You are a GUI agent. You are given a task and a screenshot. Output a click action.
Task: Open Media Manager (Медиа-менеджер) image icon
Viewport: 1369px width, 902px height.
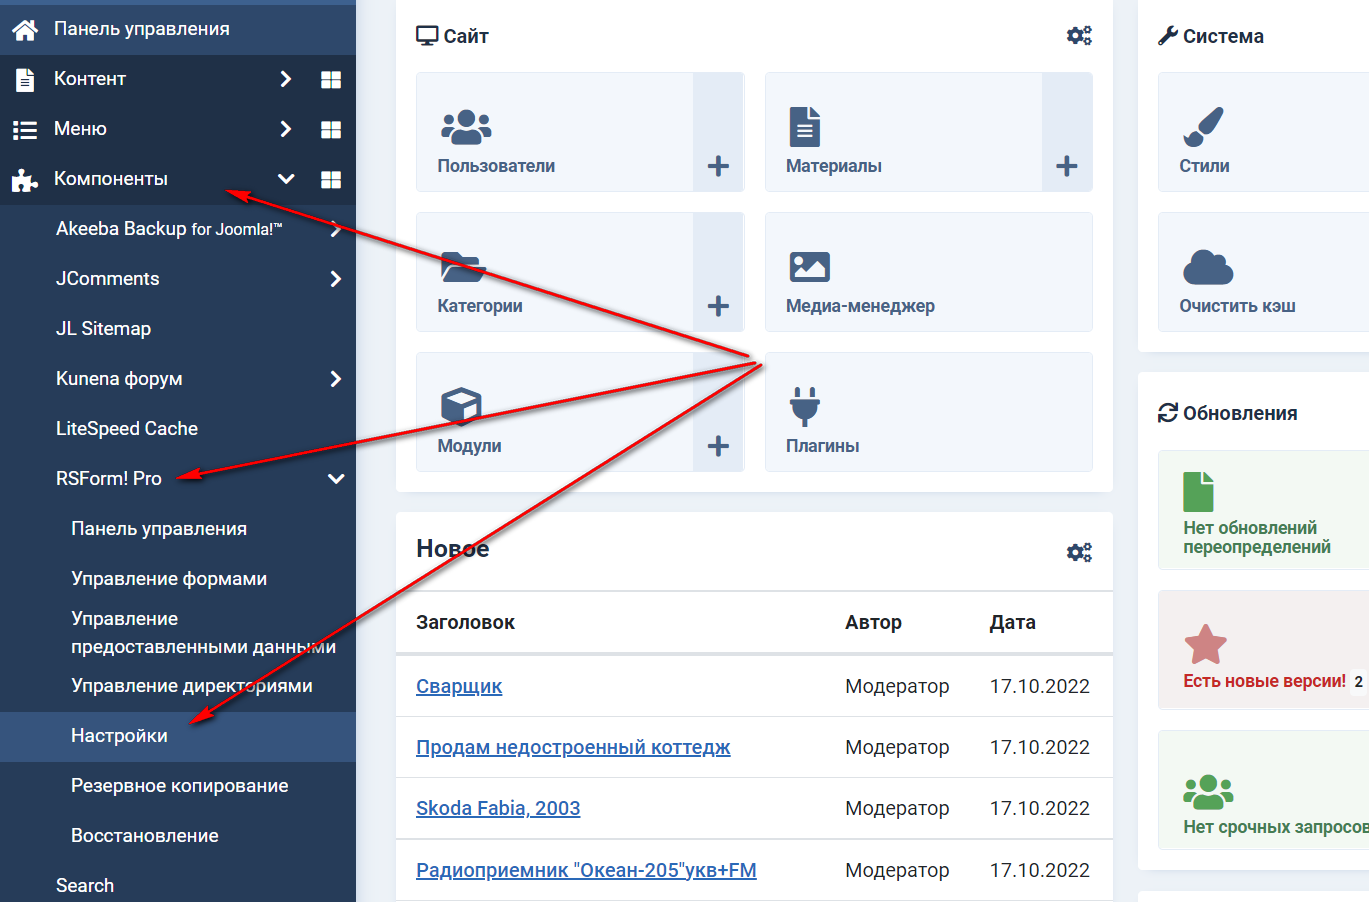809,267
